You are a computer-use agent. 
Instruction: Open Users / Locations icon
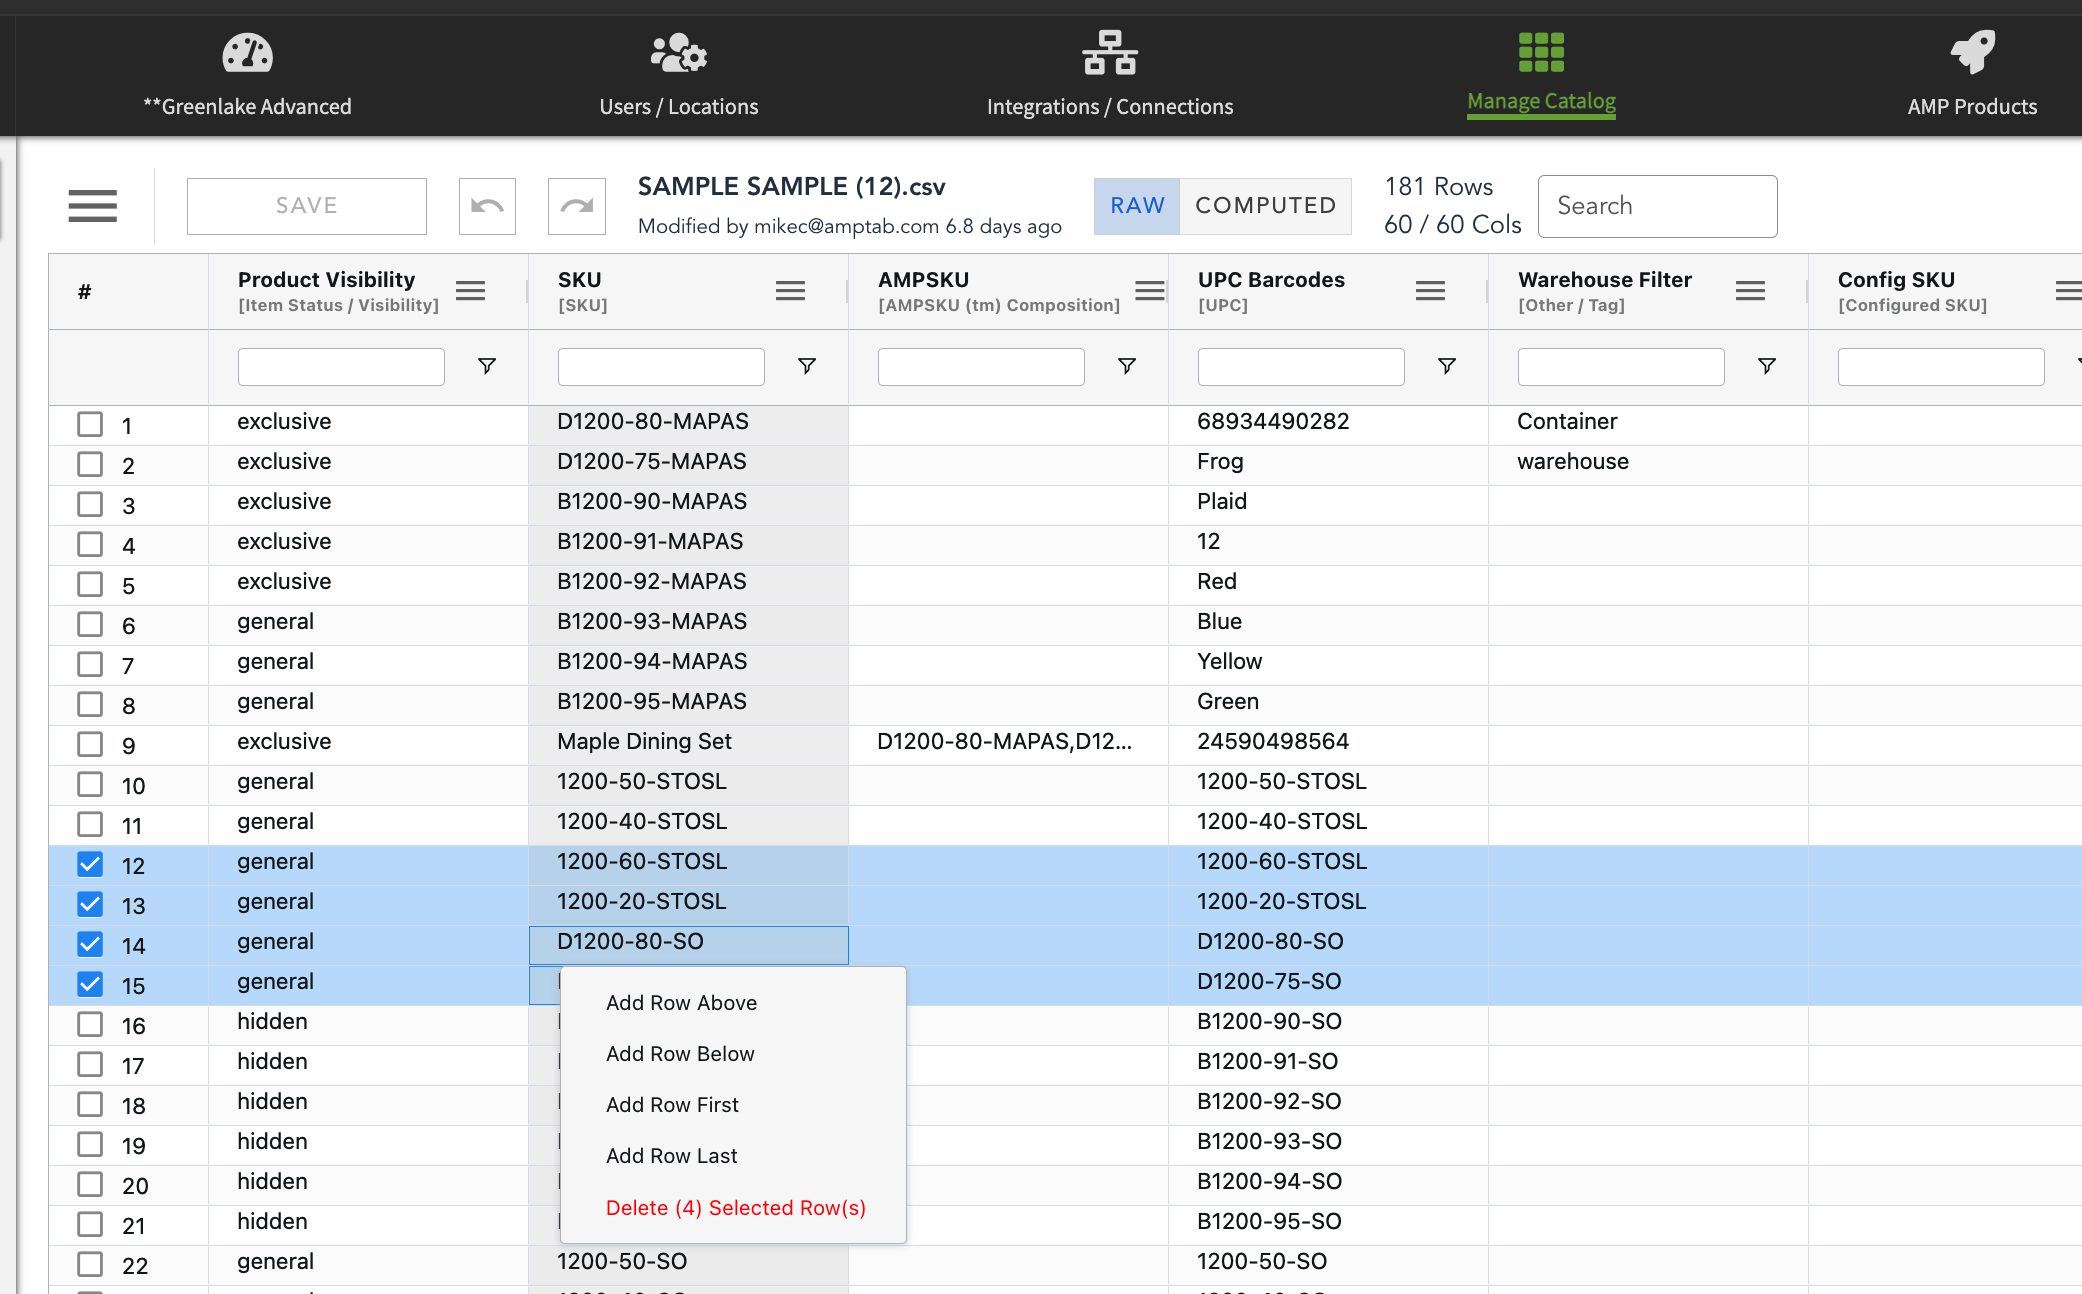click(x=678, y=54)
